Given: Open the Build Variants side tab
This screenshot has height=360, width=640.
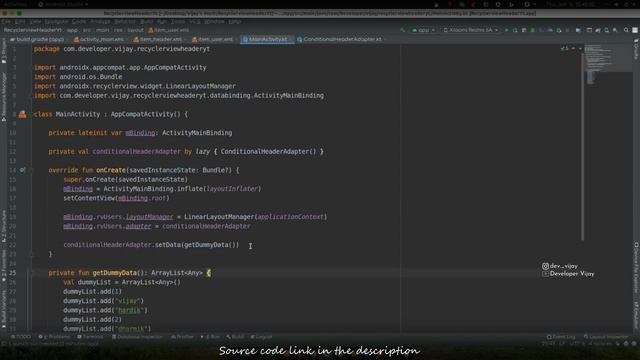Looking at the screenshot, I should [x=4, y=309].
